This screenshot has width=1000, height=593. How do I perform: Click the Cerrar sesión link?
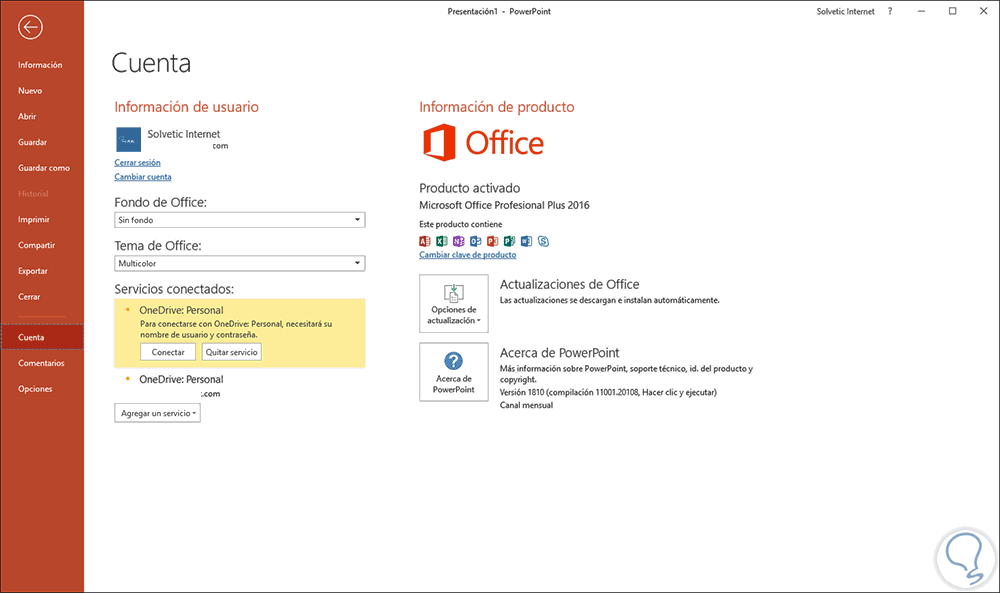pyautogui.click(x=138, y=162)
